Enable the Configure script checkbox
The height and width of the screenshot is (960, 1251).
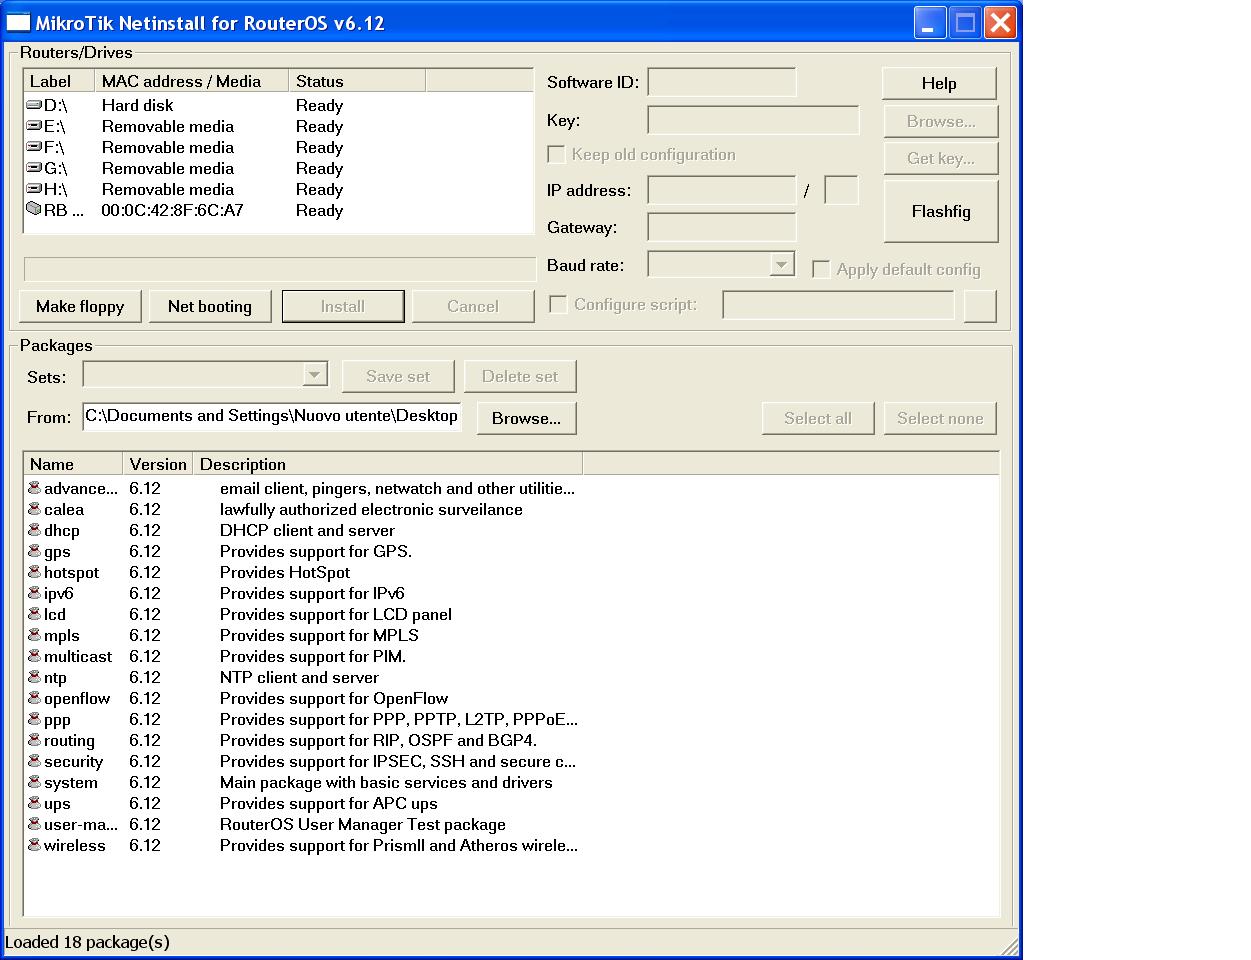pyautogui.click(x=558, y=305)
